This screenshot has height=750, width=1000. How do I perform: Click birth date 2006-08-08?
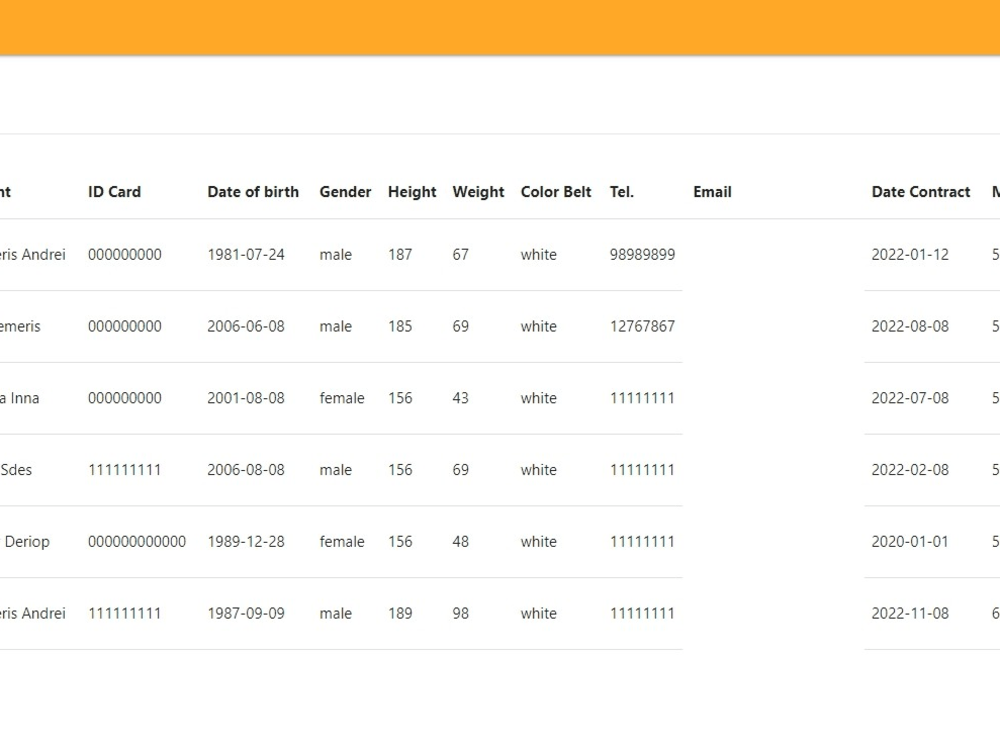[x=246, y=470]
